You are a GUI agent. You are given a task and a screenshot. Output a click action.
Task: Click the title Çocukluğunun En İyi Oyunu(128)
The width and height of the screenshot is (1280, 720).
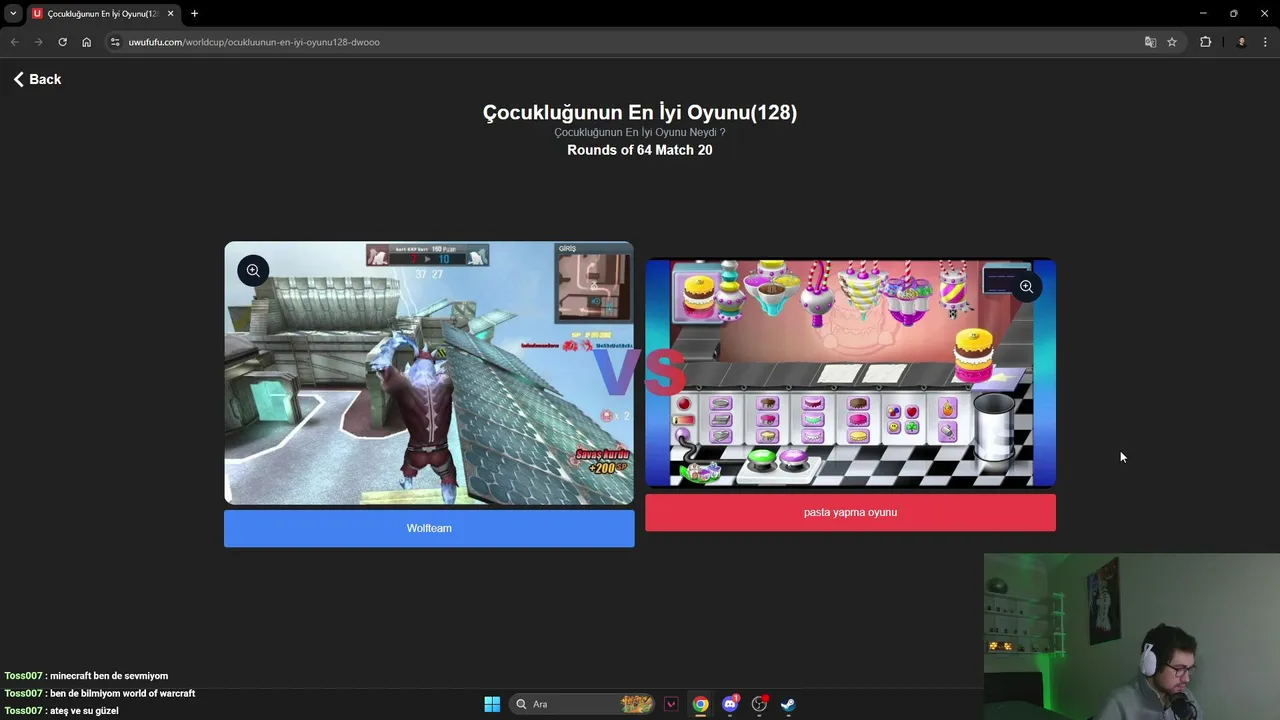(640, 112)
